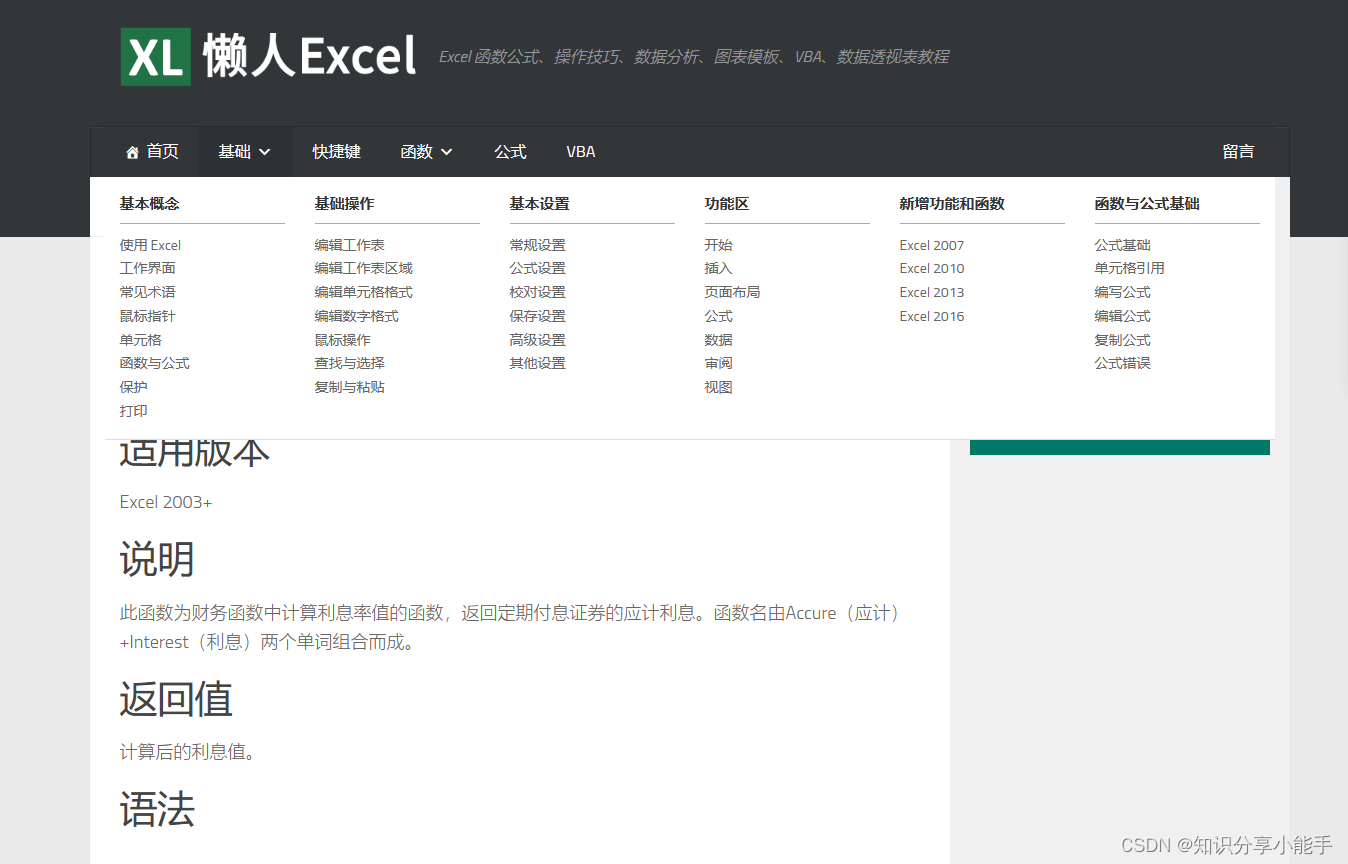This screenshot has width=1348, height=864.
Task: Open the Excel 2016 link
Action: coord(932,316)
